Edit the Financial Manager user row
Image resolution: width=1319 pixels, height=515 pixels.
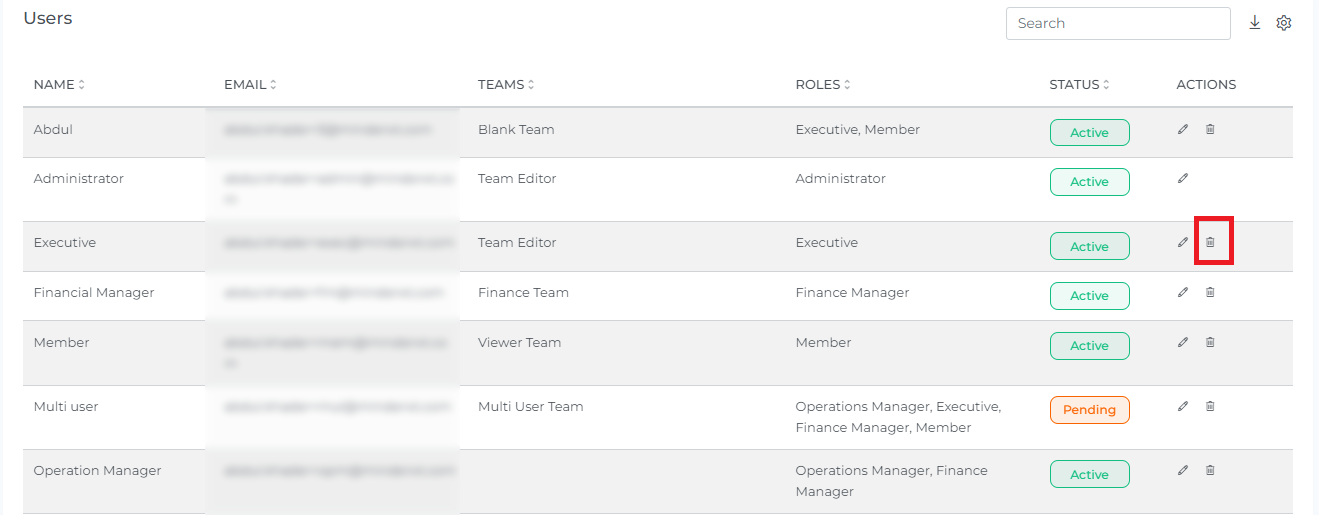click(1183, 292)
